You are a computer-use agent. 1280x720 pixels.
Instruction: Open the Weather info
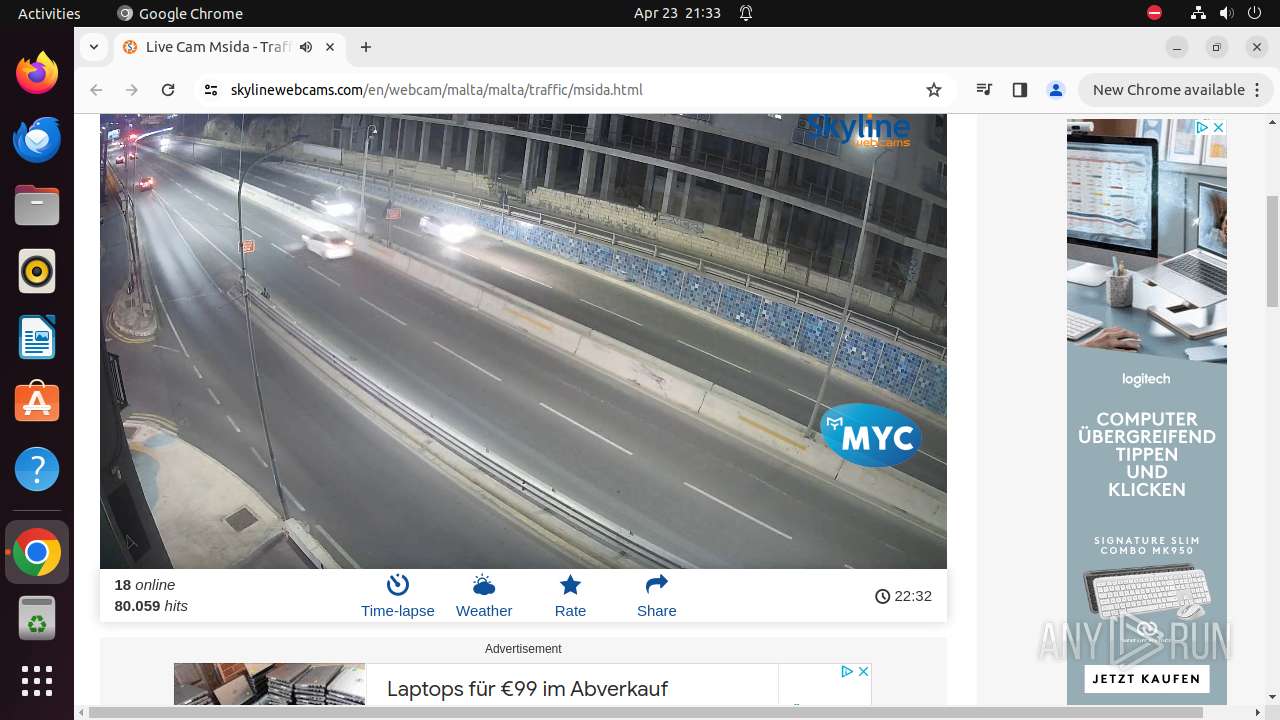coord(484,596)
